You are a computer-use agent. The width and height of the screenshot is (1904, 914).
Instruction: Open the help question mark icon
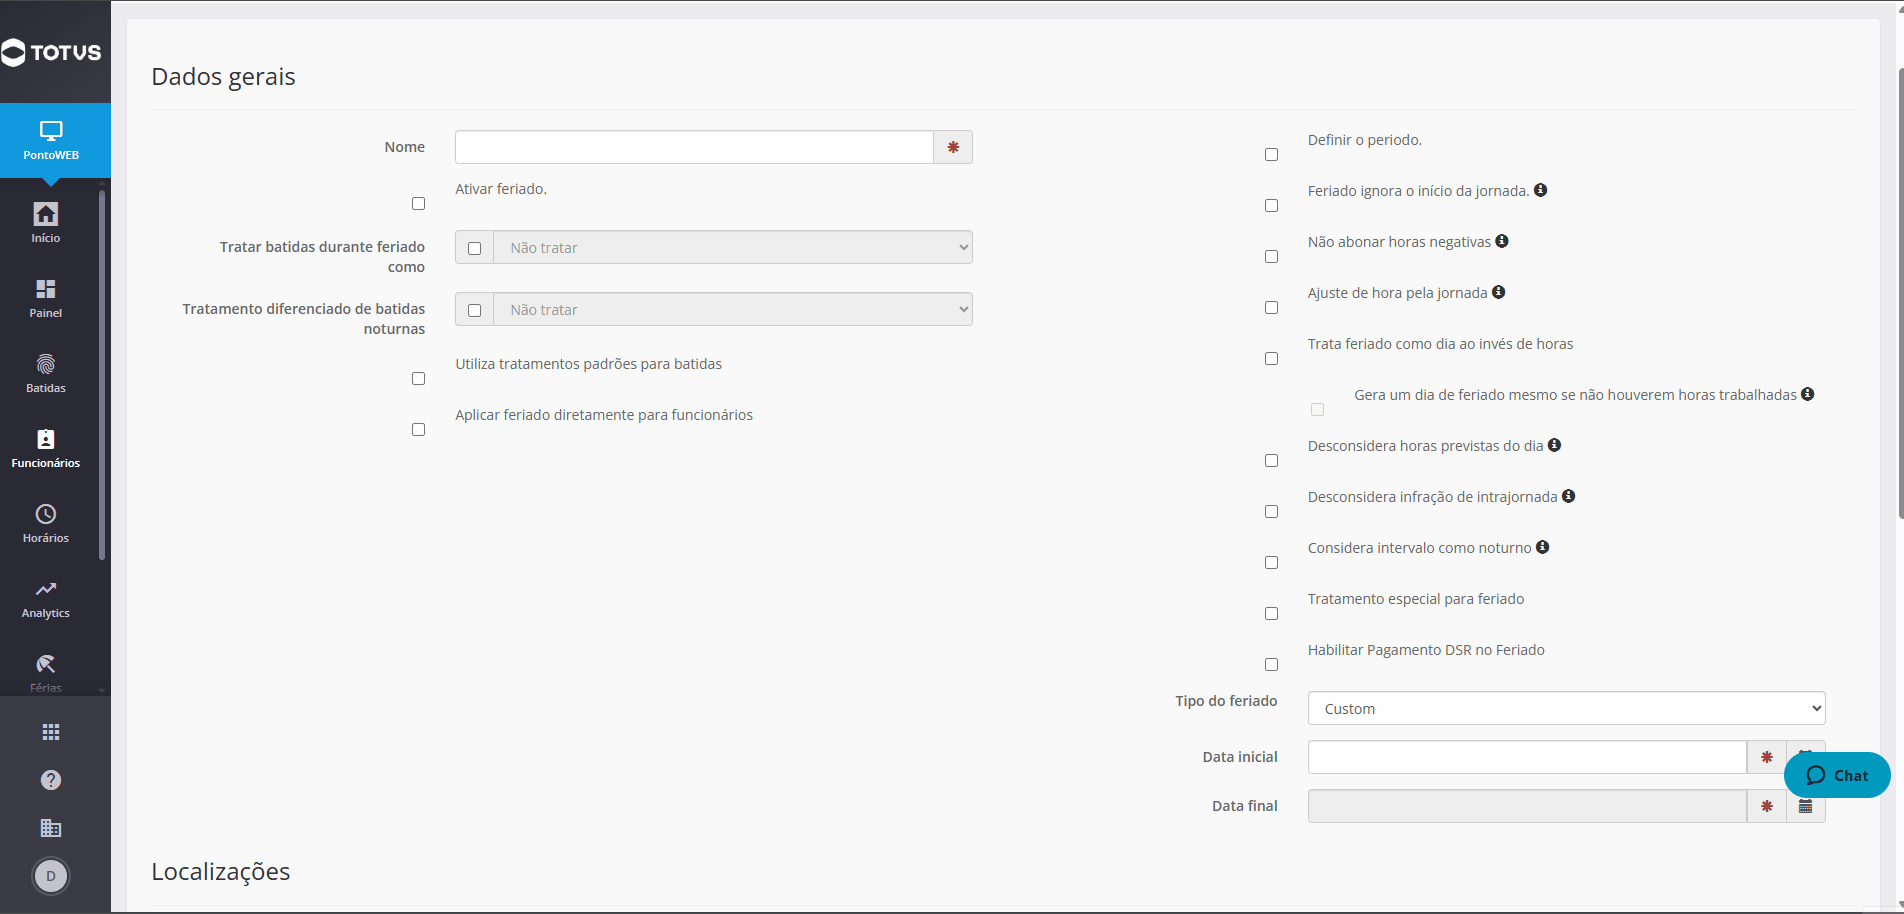[x=51, y=780]
